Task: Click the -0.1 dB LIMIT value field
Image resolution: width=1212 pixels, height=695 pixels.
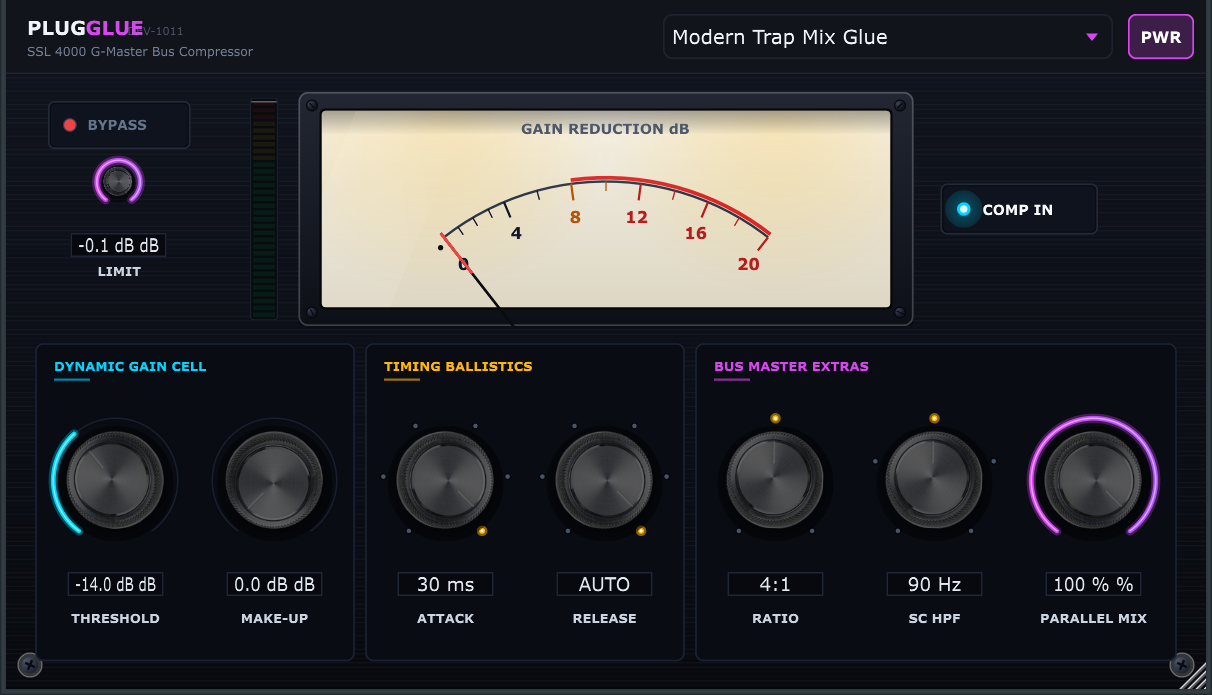Action: click(x=119, y=245)
